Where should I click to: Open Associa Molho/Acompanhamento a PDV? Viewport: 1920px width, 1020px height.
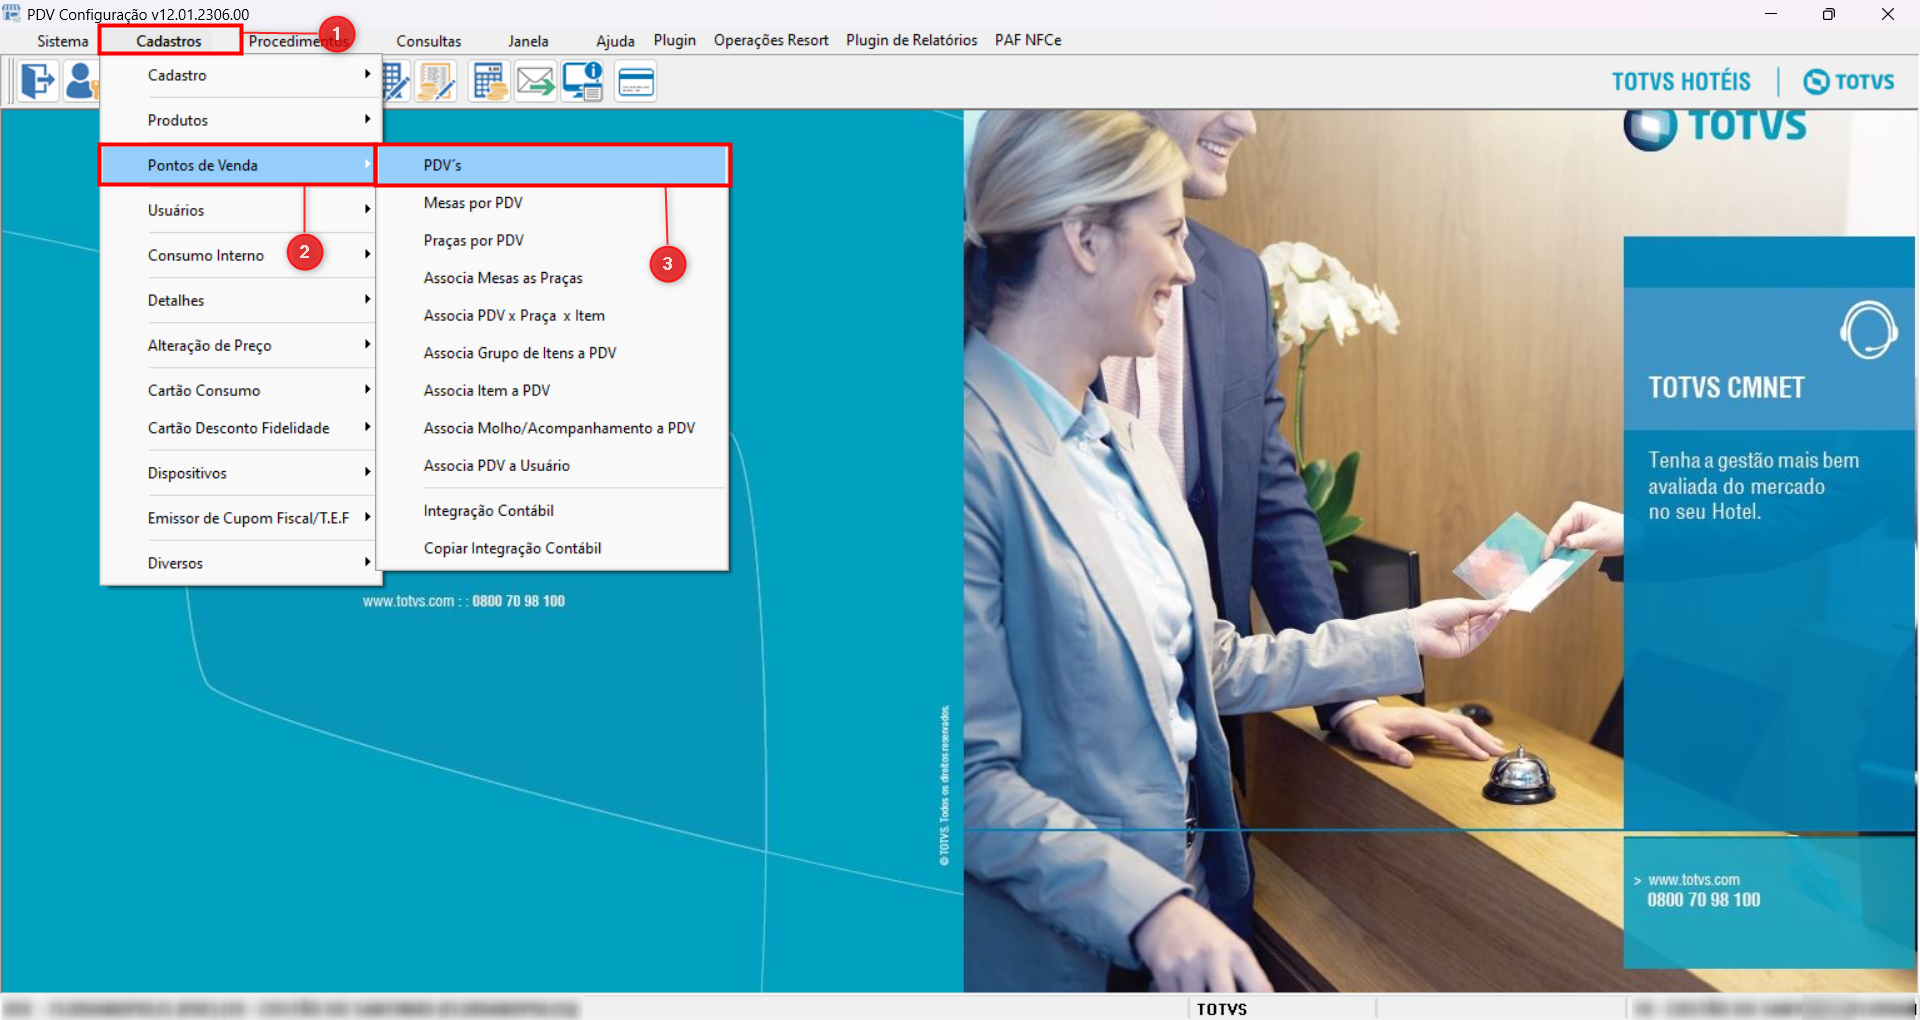(x=553, y=428)
